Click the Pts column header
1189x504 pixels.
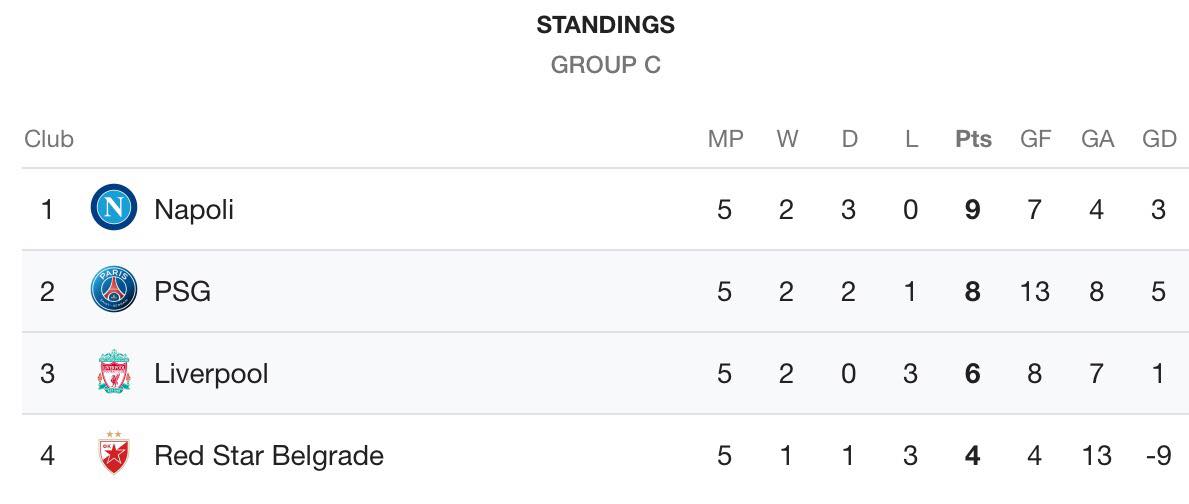coord(973,139)
